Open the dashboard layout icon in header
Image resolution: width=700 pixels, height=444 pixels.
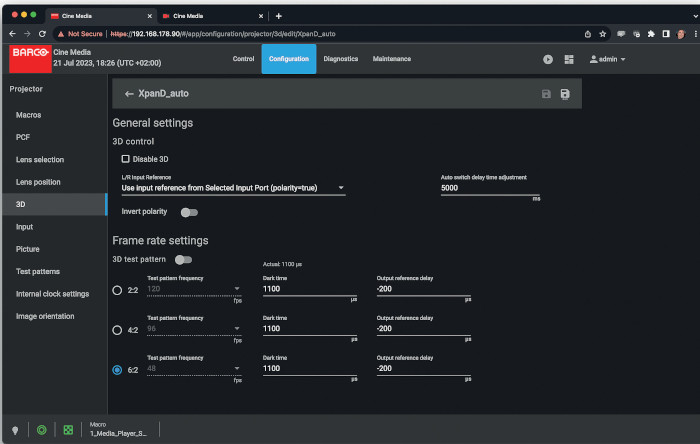tap(569, 59)
